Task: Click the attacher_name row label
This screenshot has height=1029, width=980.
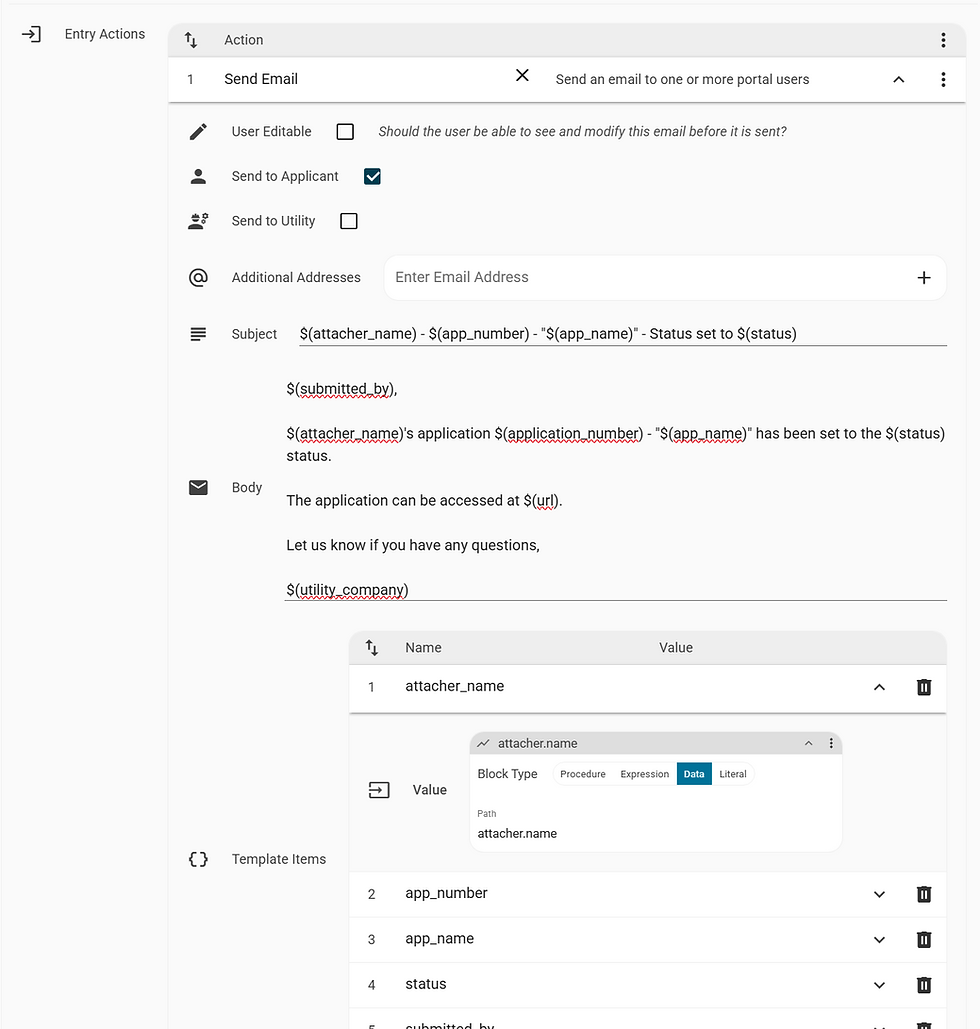Action: (455, 686)
